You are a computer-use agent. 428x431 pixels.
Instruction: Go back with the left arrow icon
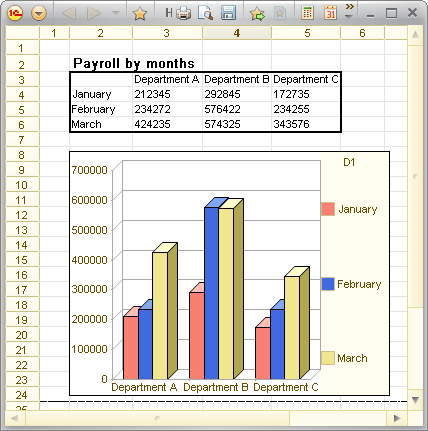pyautogui.click(x=69, y=13)
